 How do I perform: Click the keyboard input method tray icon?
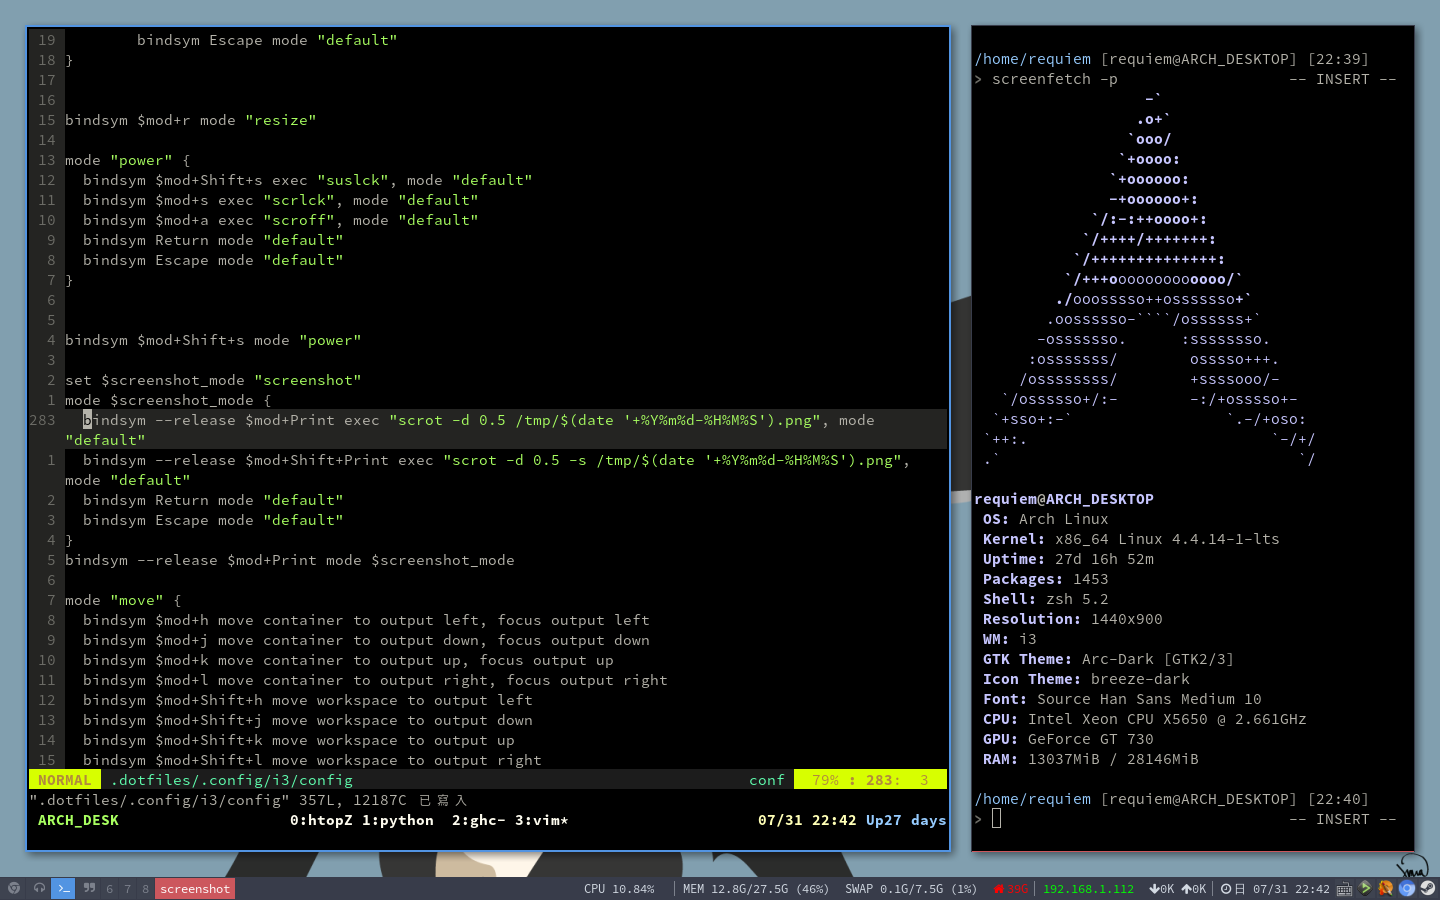(x=1344, y=889)
